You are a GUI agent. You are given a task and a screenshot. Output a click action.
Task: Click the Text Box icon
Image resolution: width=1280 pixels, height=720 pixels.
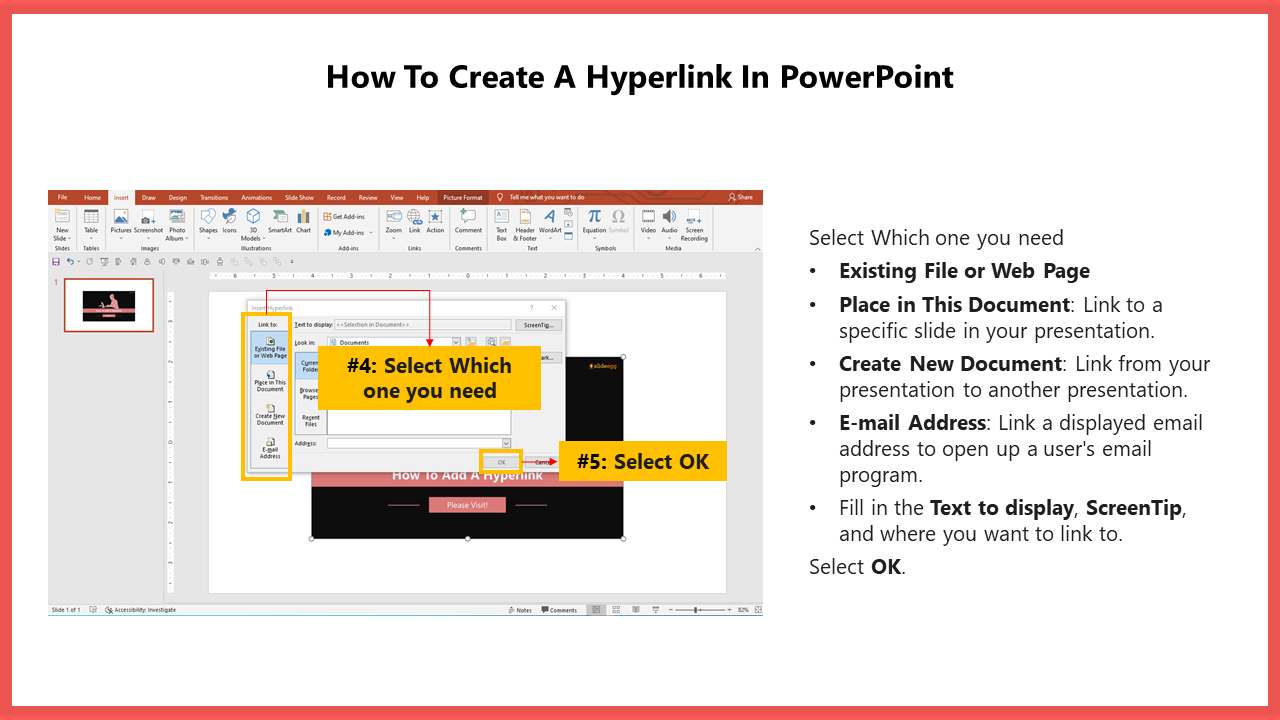[502, 218]
